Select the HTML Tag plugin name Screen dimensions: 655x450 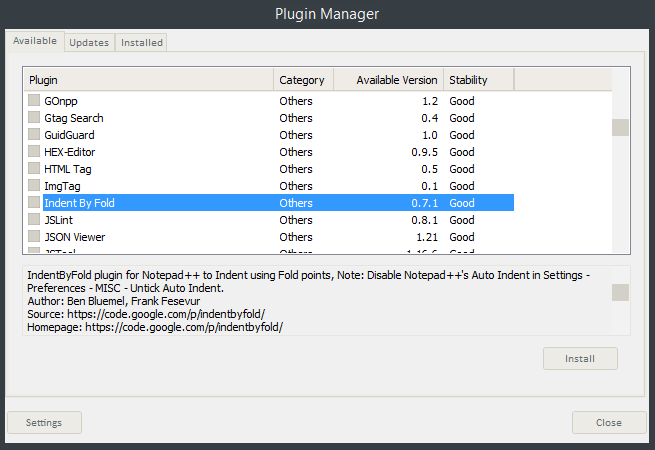coord(68,169)
